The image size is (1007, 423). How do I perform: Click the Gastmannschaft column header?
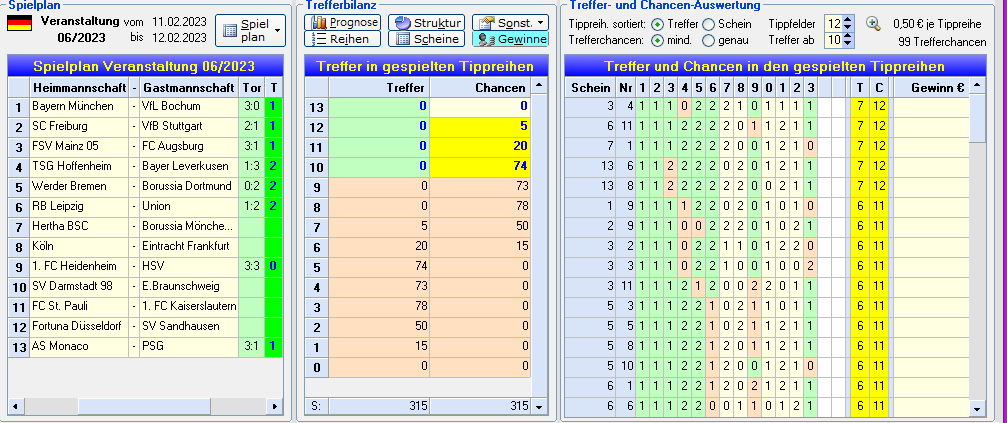[189, 87]
